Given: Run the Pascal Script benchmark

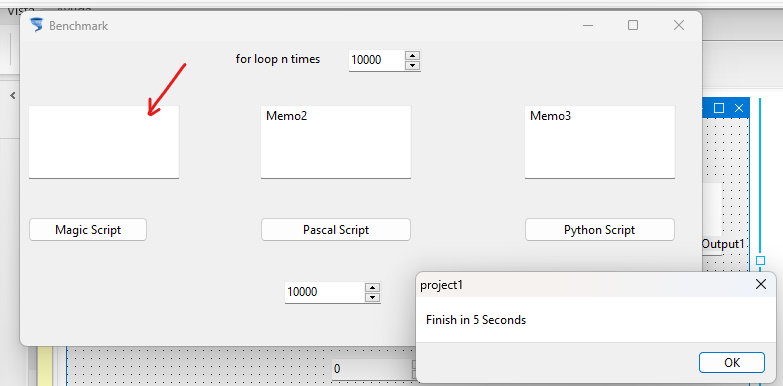Looking at the screenshot, I should (336, 230).
